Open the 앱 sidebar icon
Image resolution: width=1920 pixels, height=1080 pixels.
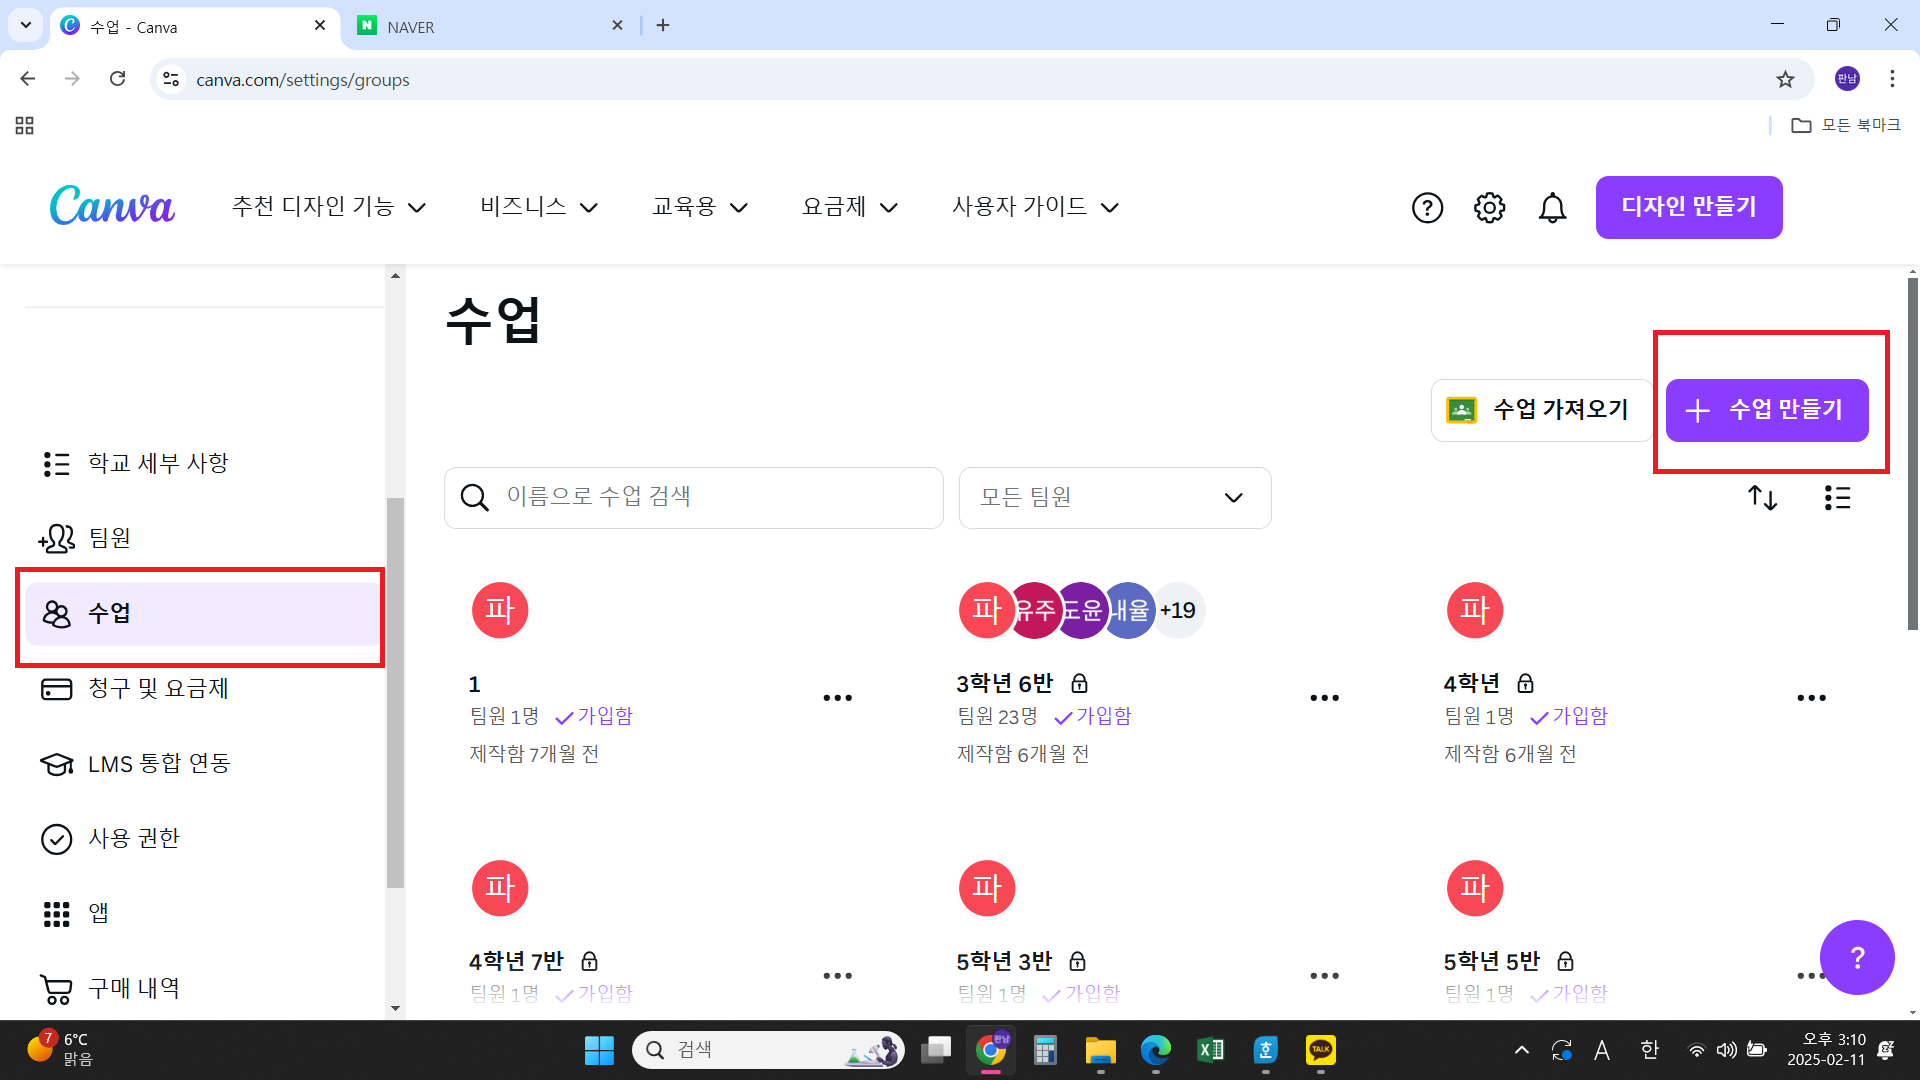[x=57, y=913]
